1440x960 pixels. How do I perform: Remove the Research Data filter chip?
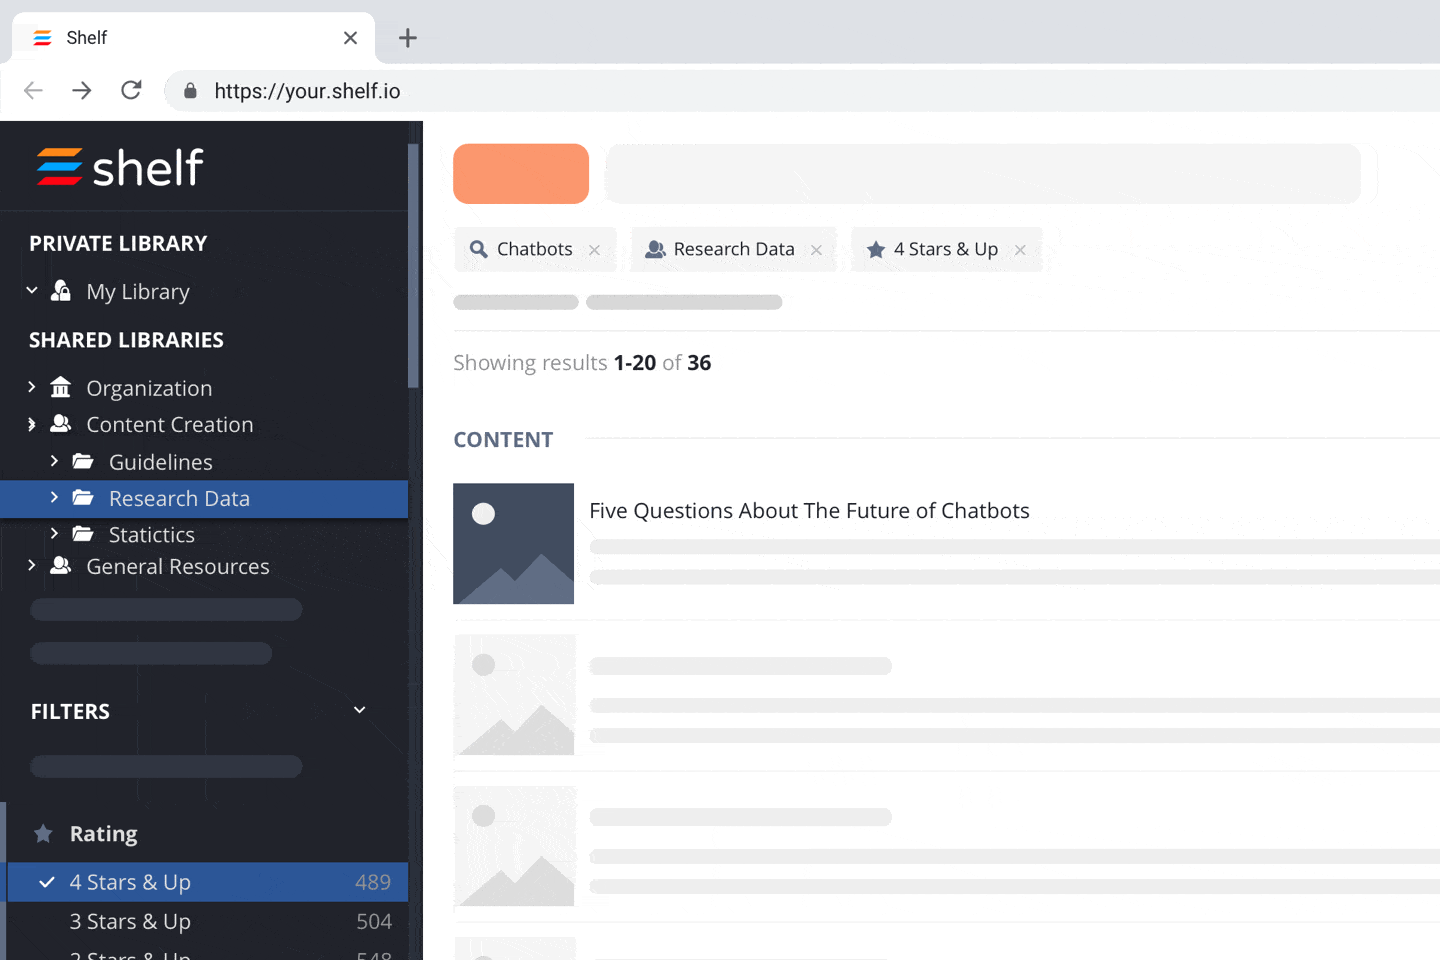click(817, 250)
